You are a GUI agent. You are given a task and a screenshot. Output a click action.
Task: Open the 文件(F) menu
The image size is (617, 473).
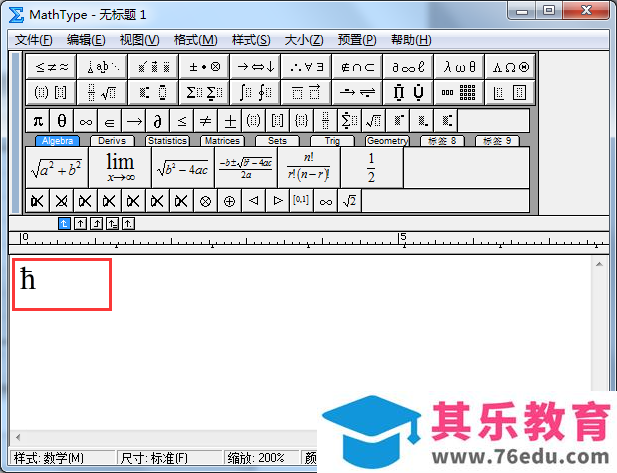[x=34, y=40]
